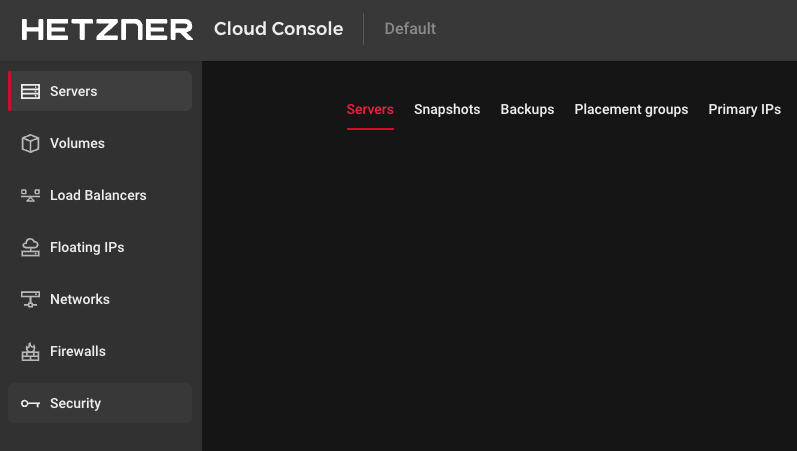This screenshot has width=797, height=451.
Task: Select the Networks sidebar label
Action: coord(80,299)
